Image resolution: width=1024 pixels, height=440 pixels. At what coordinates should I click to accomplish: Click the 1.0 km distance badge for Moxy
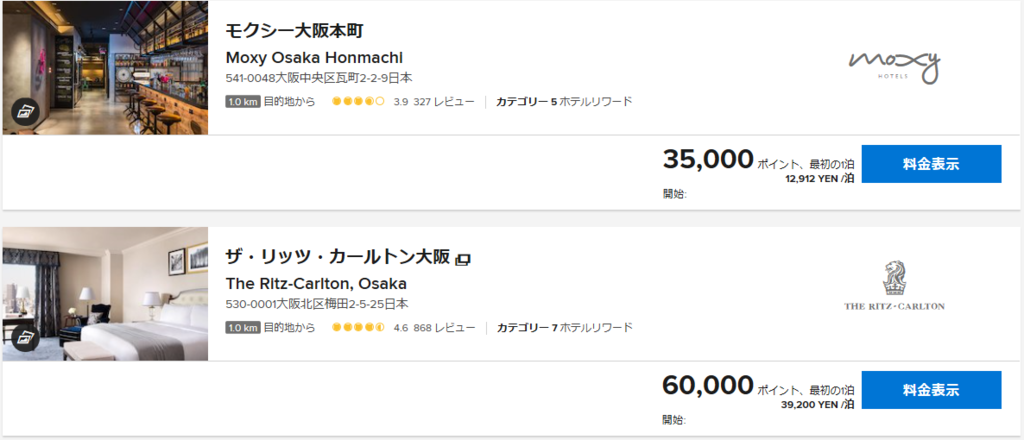pyautogui.click(x=243, y=102)
